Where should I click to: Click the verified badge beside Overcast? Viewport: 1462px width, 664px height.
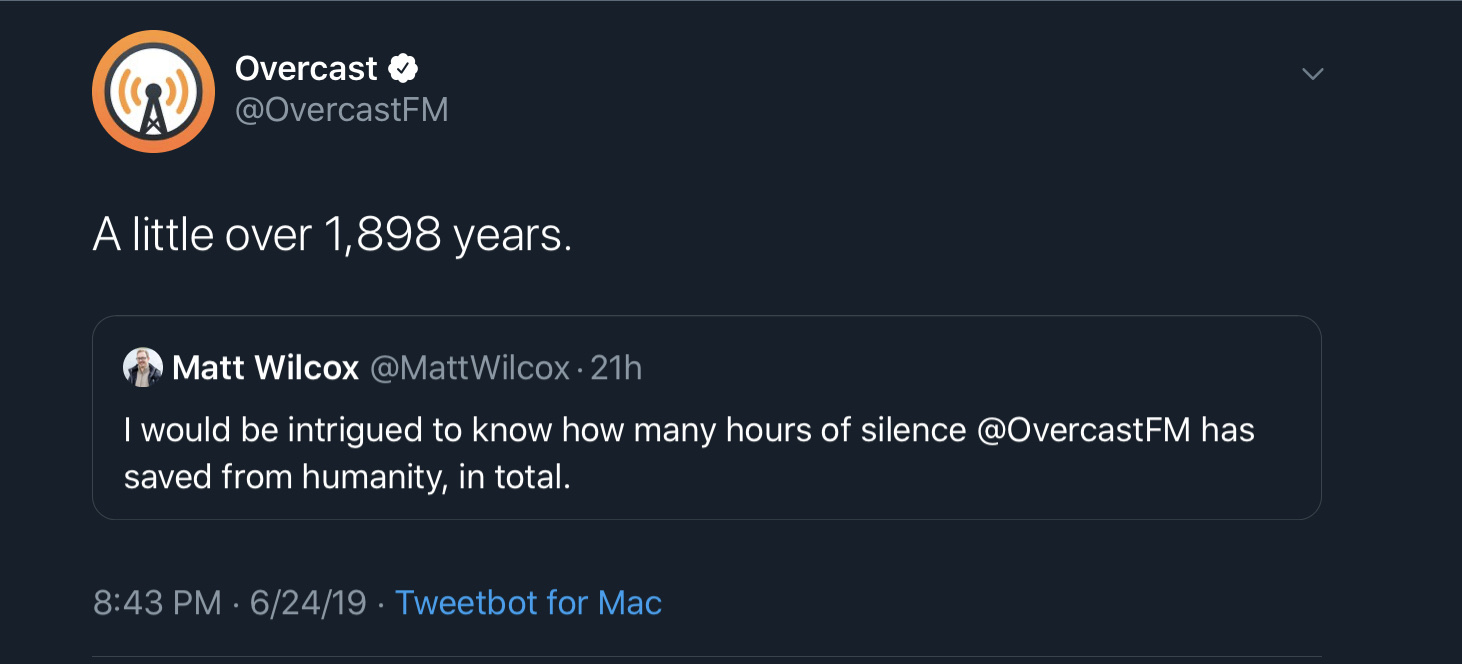(x=402, y=69)
